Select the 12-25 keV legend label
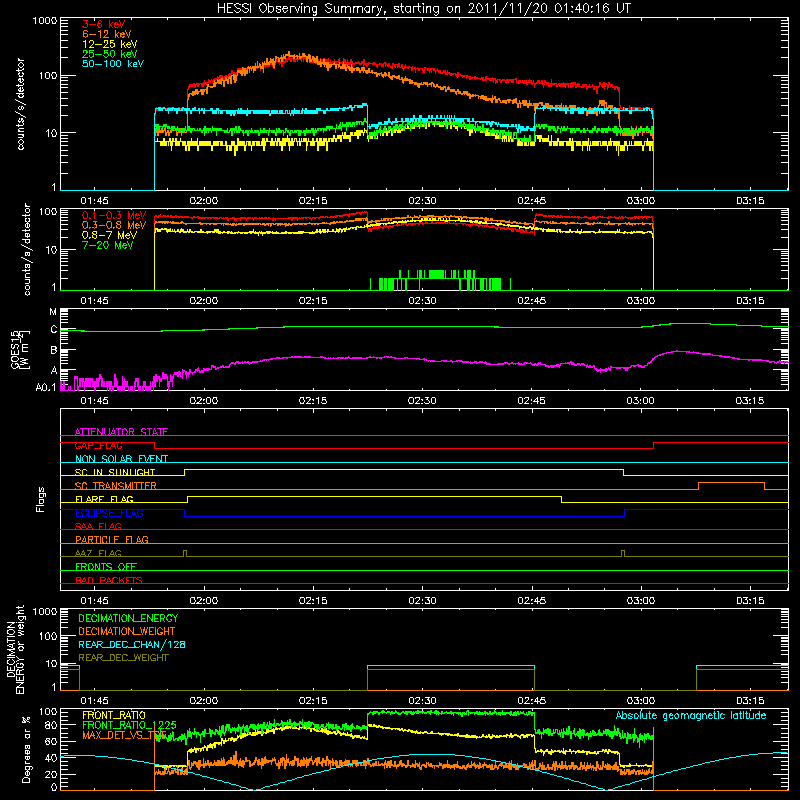The width and height of the screenshot is (800, 800). point(109,44)
